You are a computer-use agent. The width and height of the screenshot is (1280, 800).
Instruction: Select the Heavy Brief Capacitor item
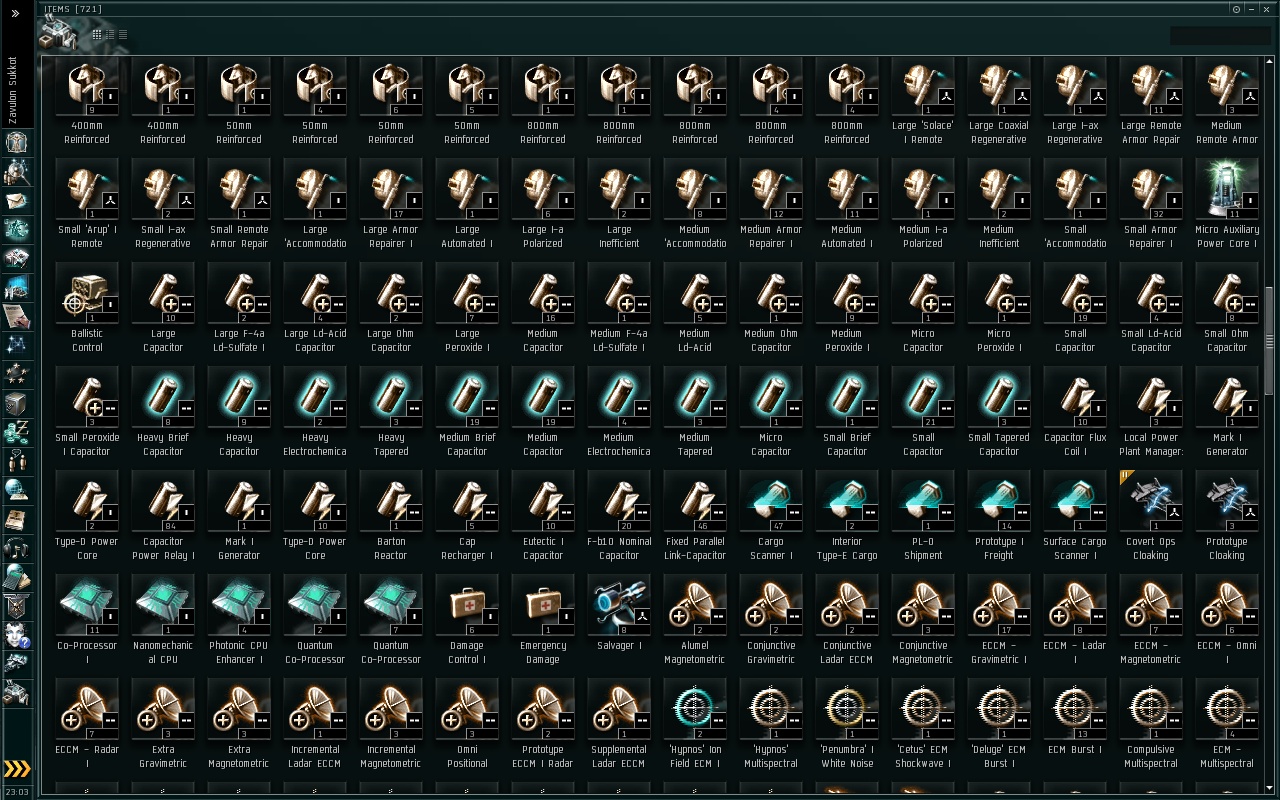click(x=163, y=413)
